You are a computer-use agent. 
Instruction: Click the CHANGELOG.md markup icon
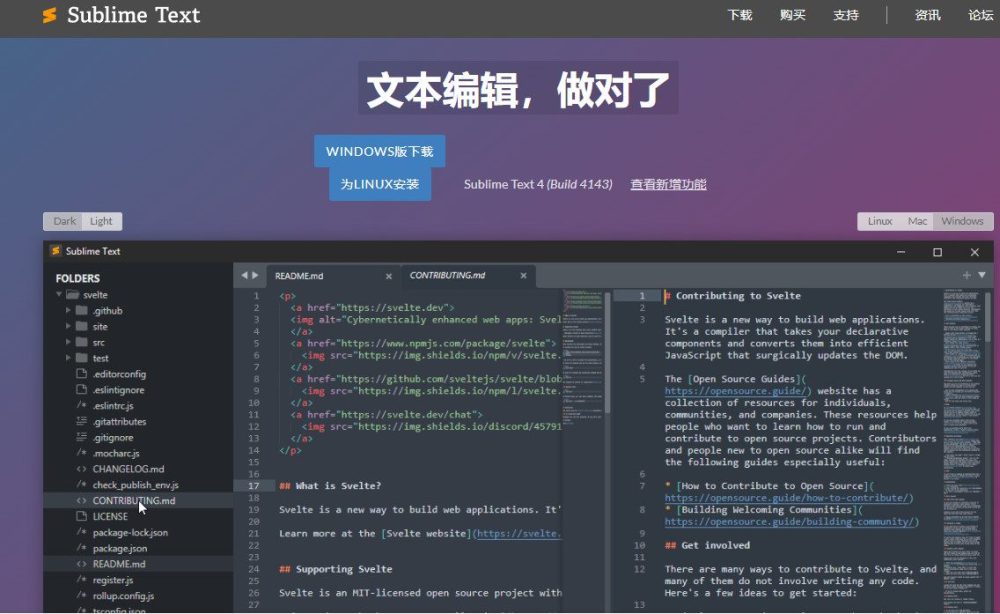(x=82, y=469)
